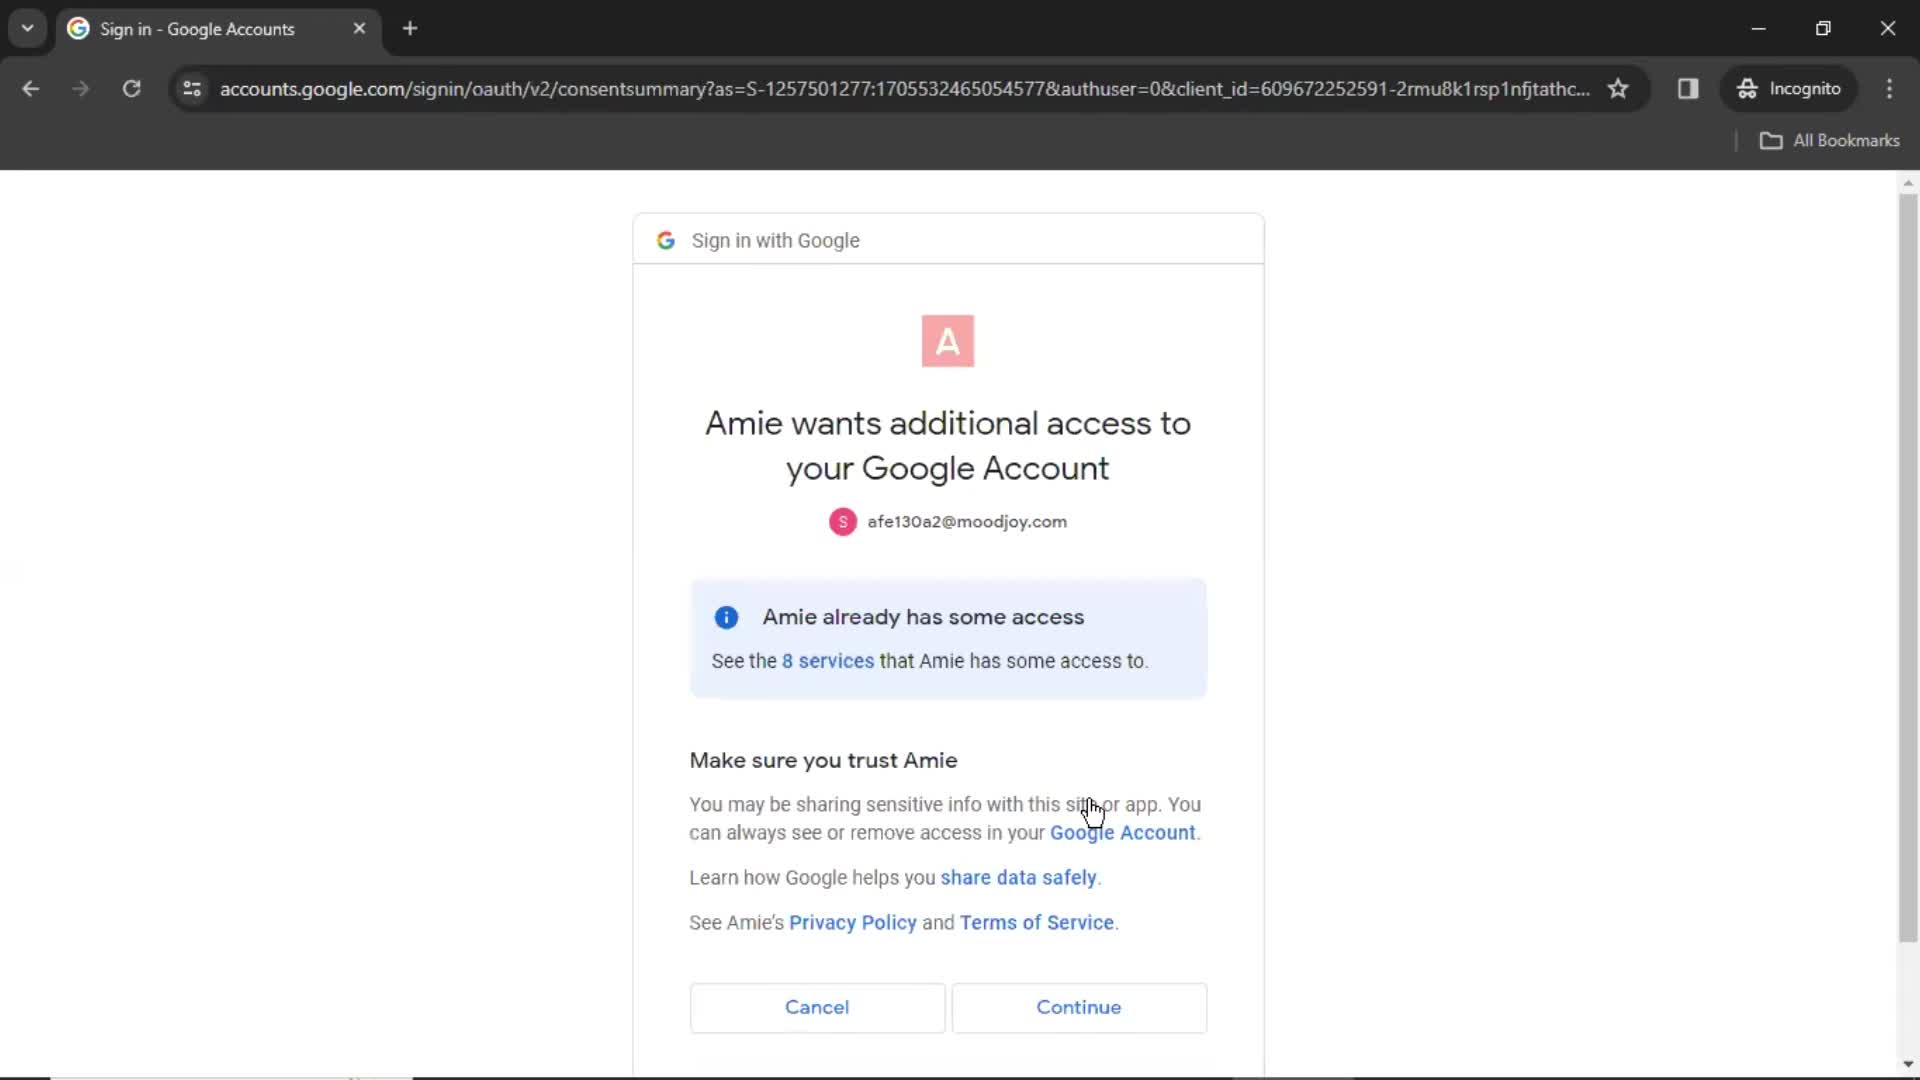
Task: Click the Google 'G' icon in address bar
Action: 79,28
